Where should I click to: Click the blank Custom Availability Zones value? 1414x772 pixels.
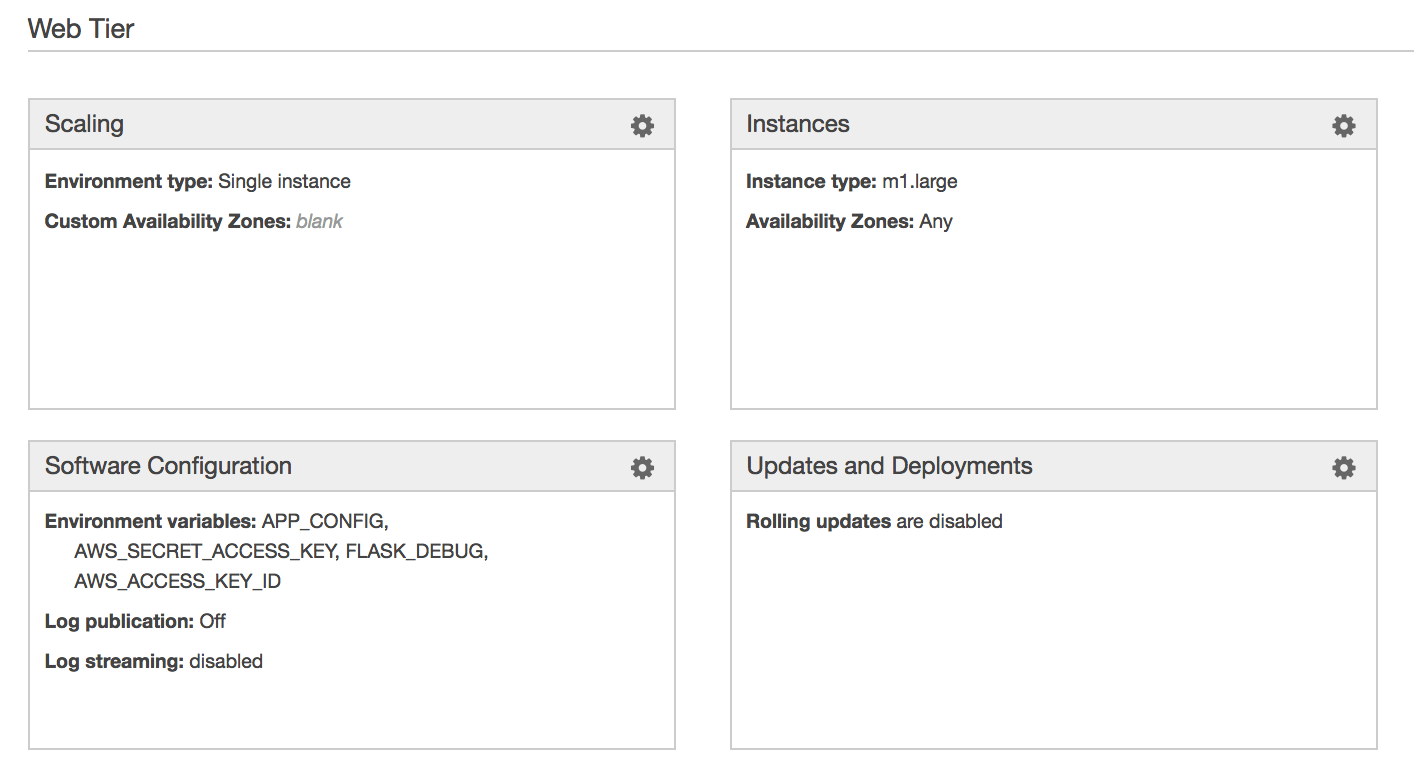(x=319, y=221)
